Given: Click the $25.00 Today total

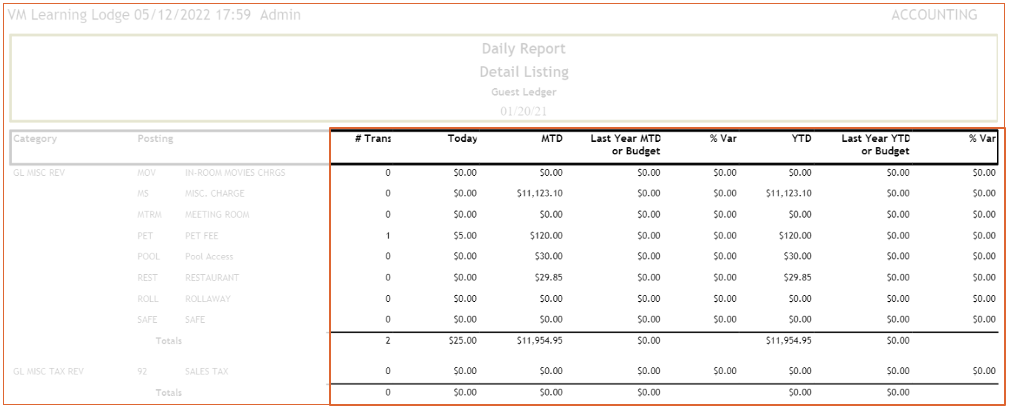Looking at the screenshot, I should (463, 341).
